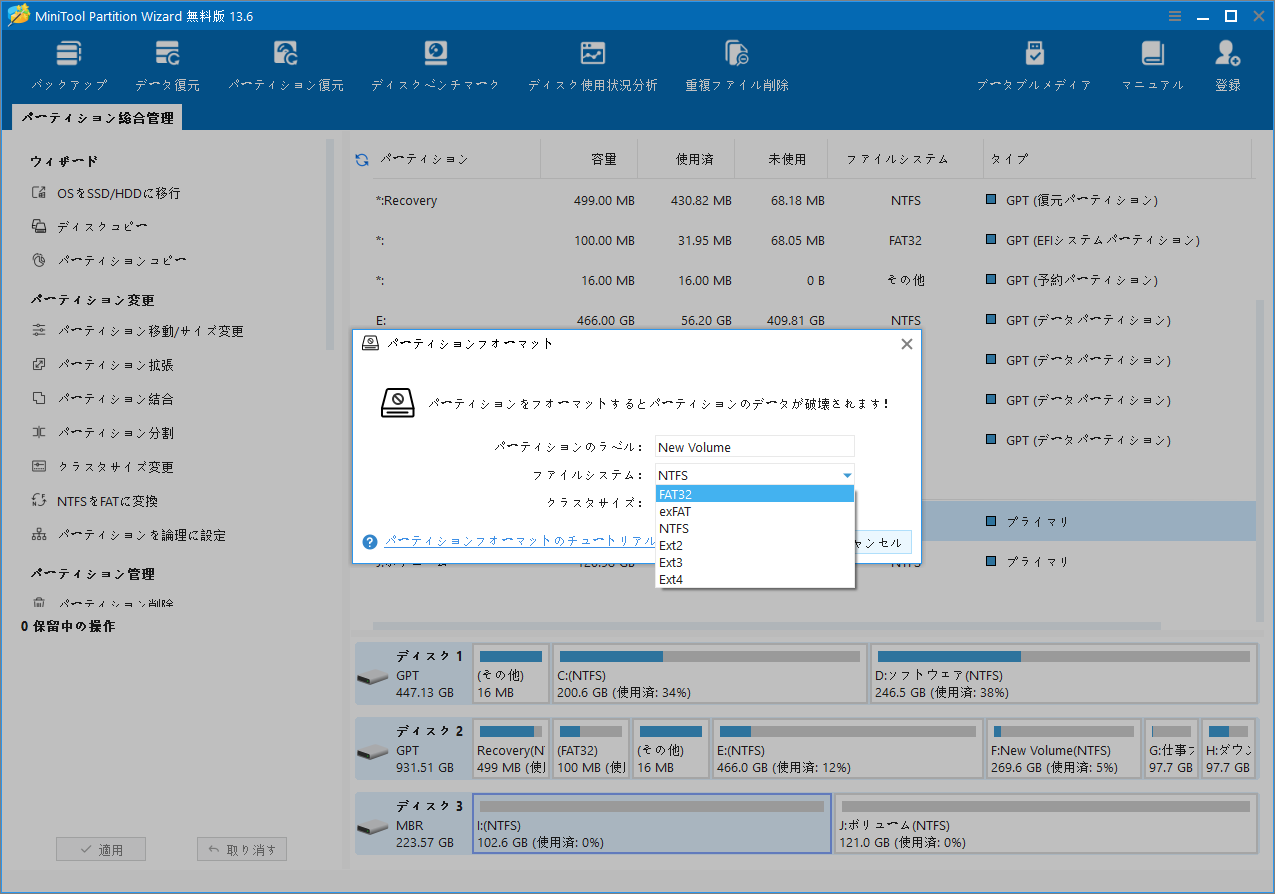Choose パーティション移動/サイズ変更 option
Viewport: 1275px width, 894px height.
pyautogui.click(x=150, y=331)
